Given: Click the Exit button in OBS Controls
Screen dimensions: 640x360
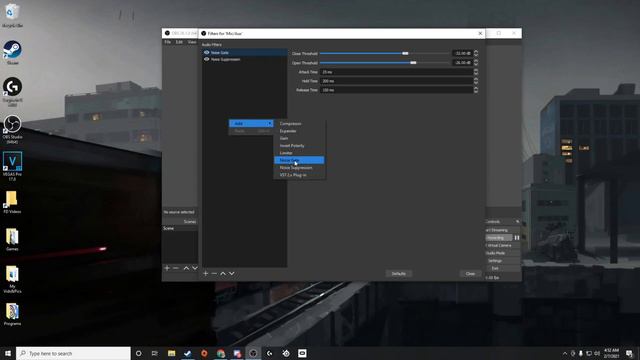Looking at the screenshot, I should pyautogui.click(x=502, y=268).
